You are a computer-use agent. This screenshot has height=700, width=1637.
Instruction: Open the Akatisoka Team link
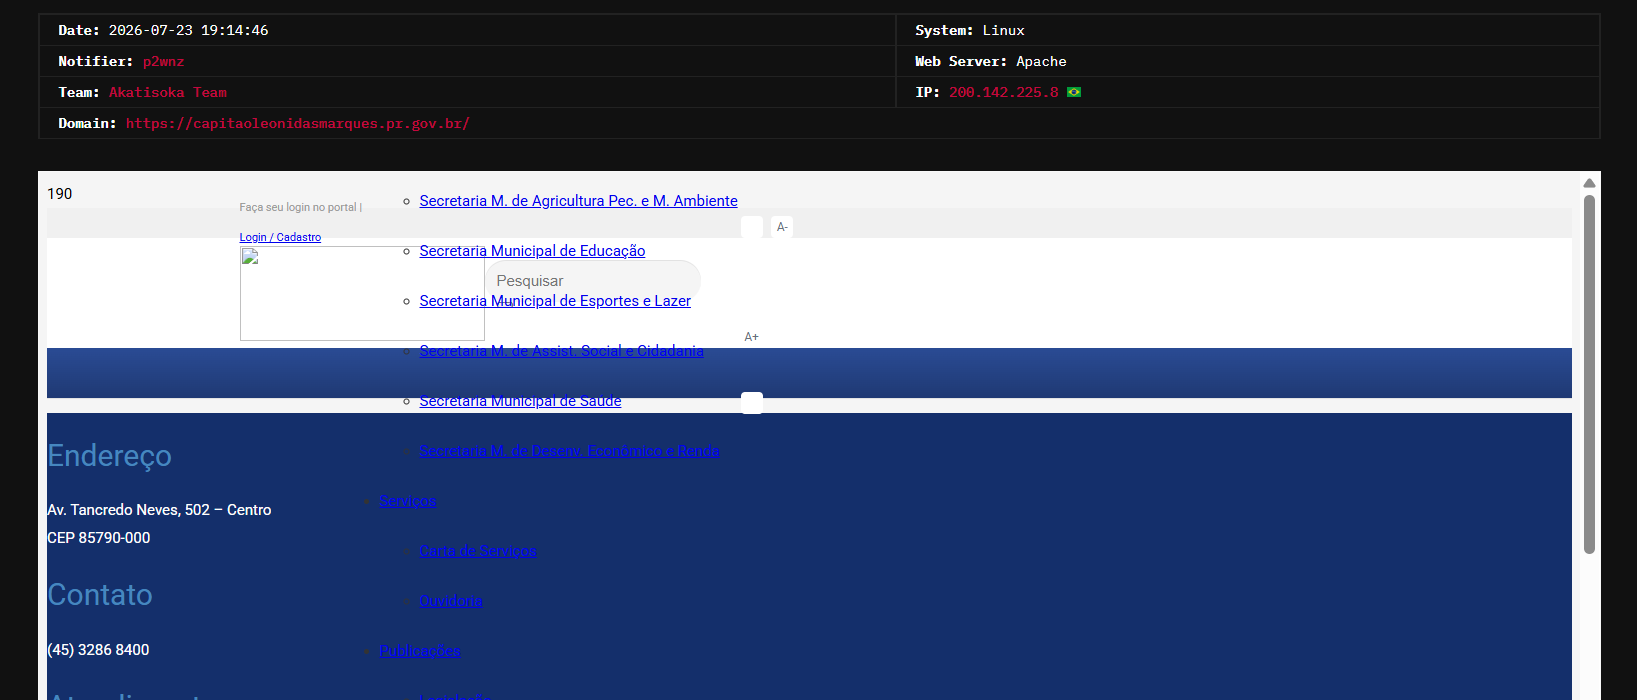point(168,92)
